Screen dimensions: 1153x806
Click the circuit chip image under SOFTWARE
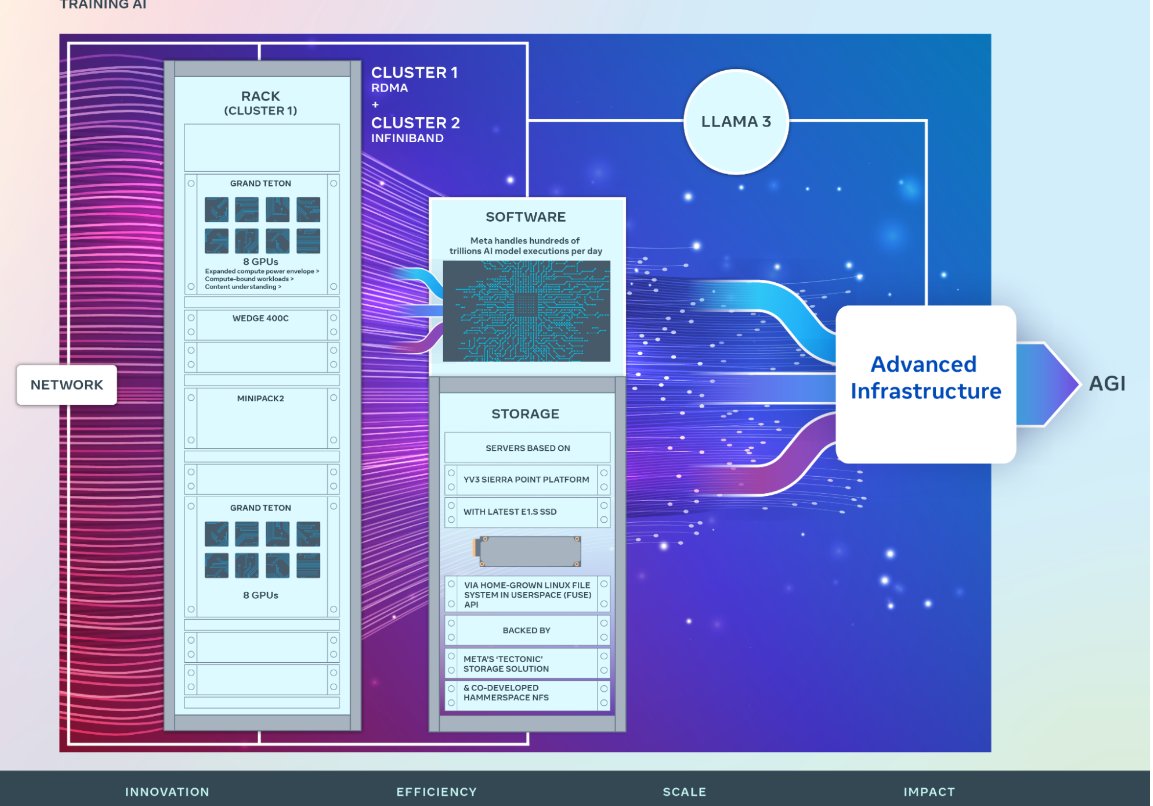click(526, 311)
